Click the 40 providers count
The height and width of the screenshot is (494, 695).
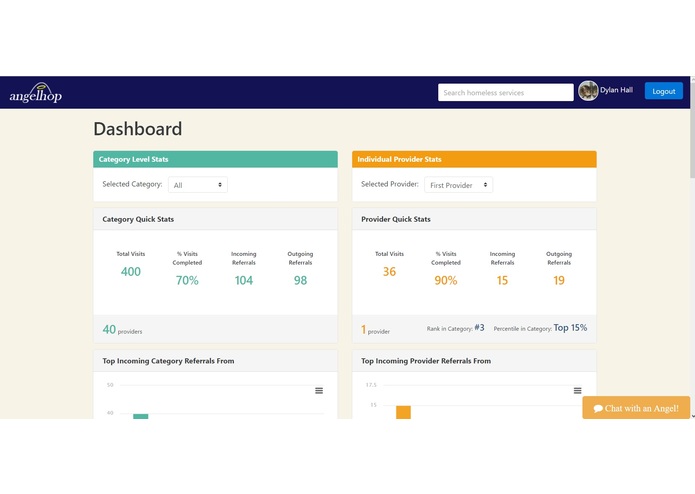point(122,330)
